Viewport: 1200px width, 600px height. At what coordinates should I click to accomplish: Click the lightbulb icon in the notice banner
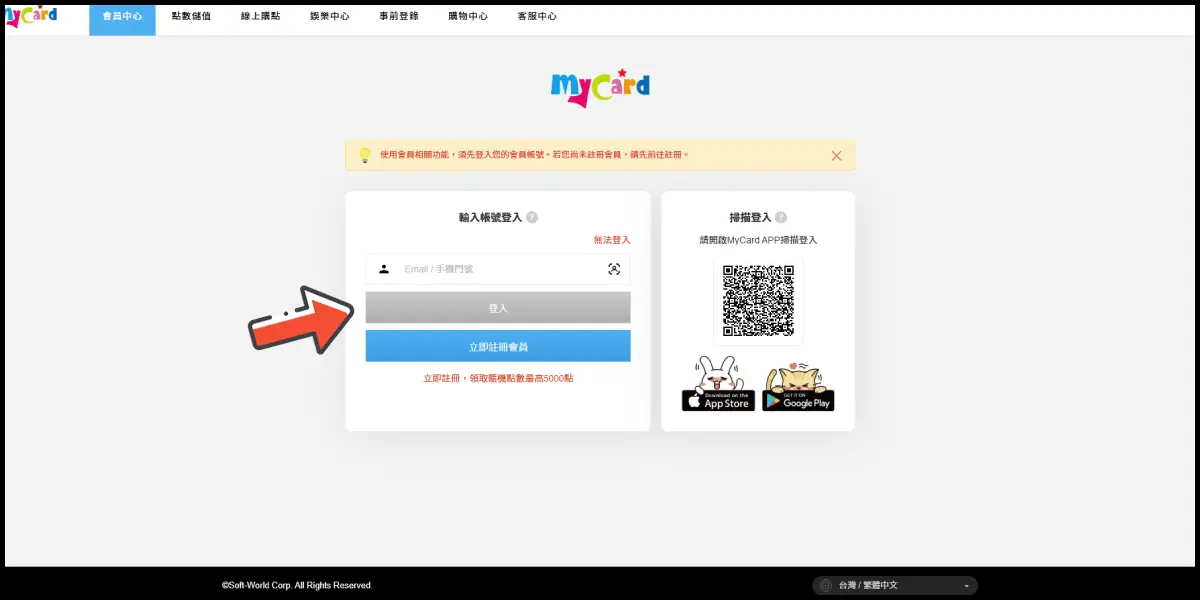pos(365,155)
